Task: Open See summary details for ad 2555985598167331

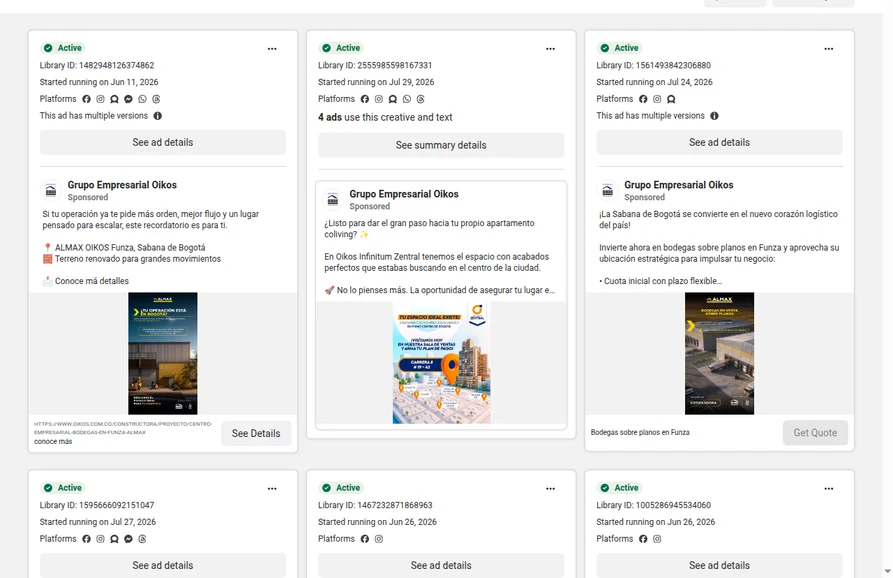Action: tap(441, 145)
